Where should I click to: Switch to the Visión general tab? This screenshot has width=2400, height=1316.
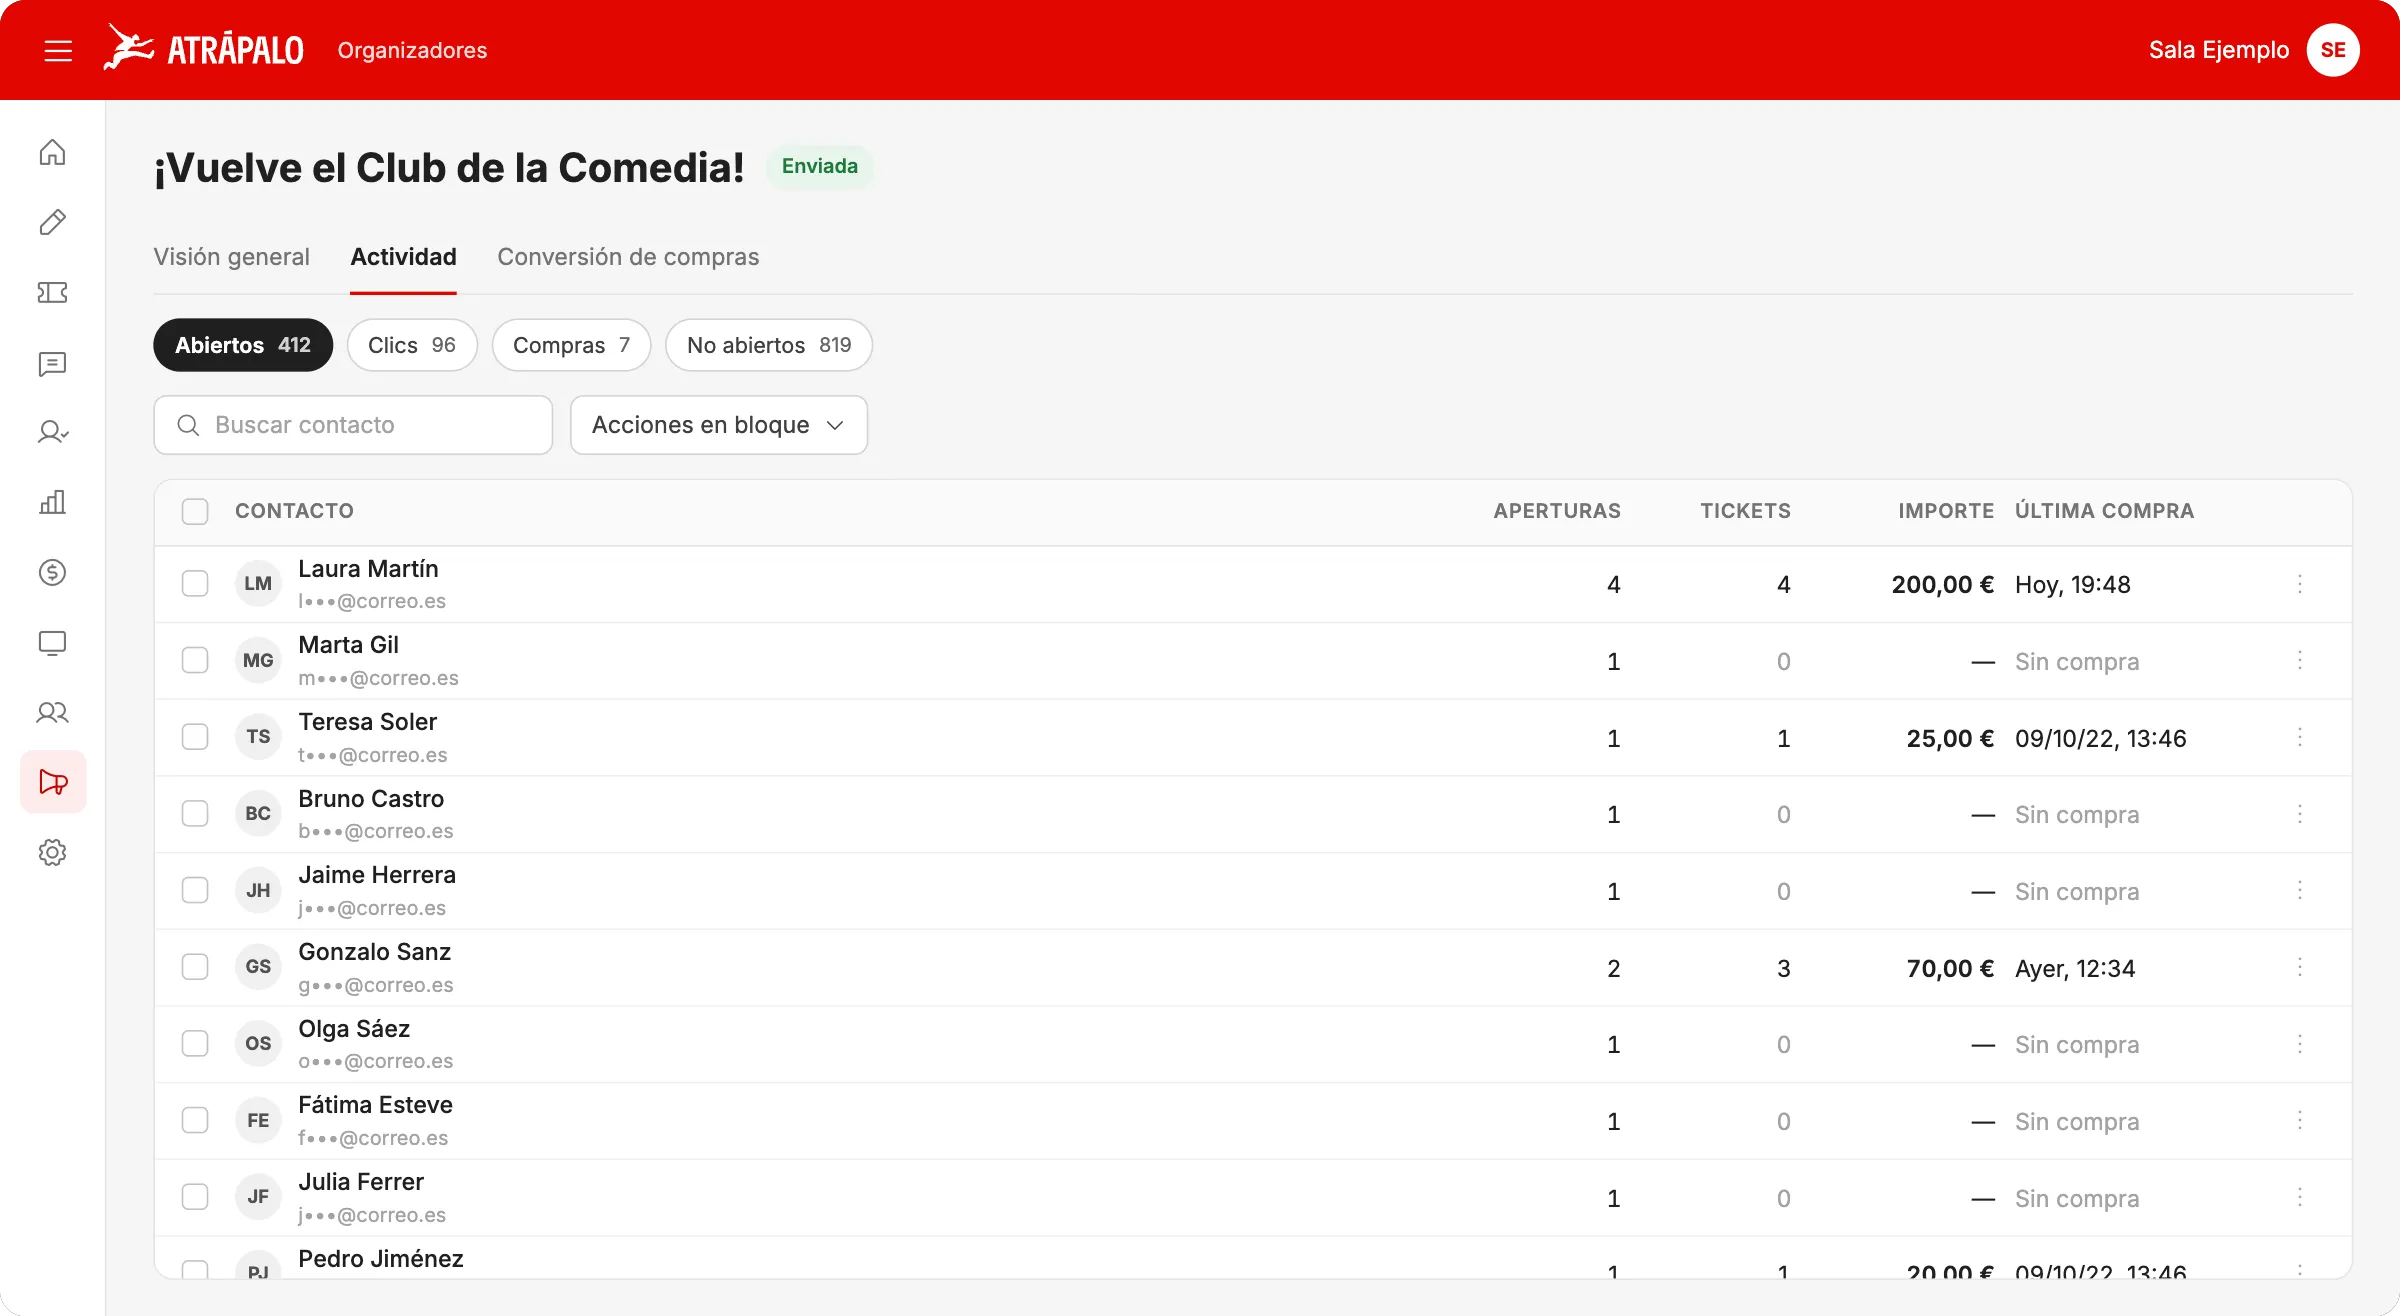point(231,257)
